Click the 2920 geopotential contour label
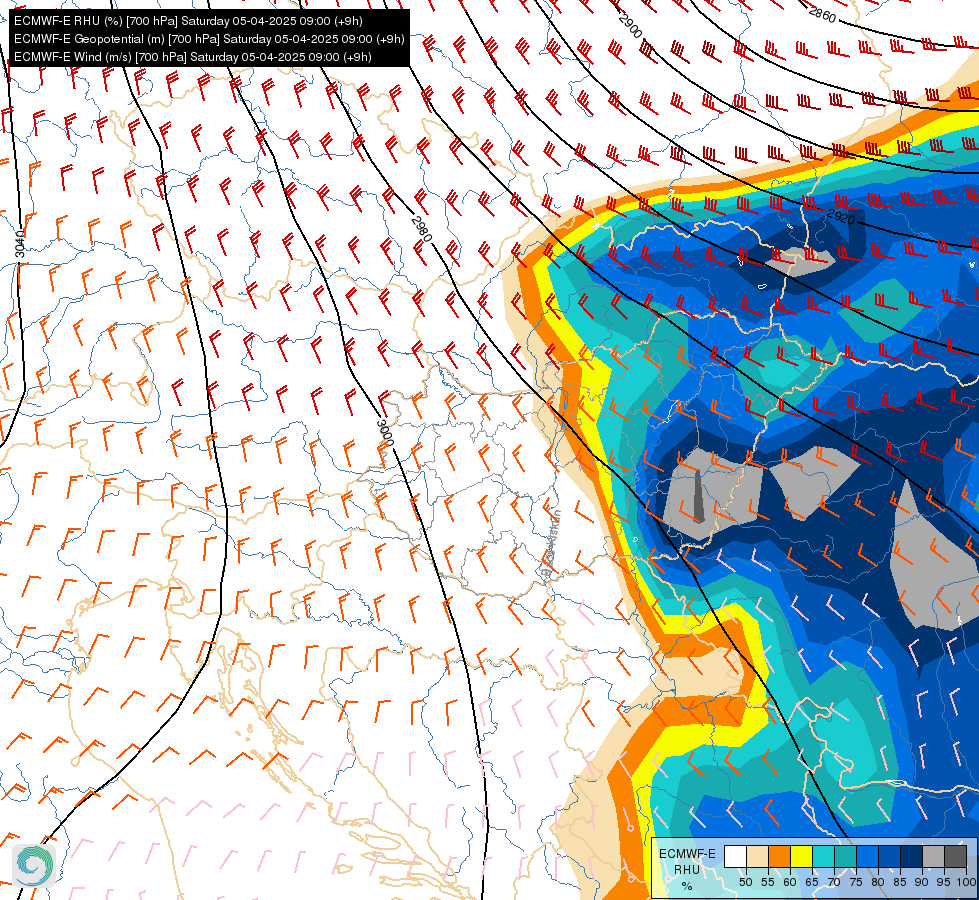 840,216
